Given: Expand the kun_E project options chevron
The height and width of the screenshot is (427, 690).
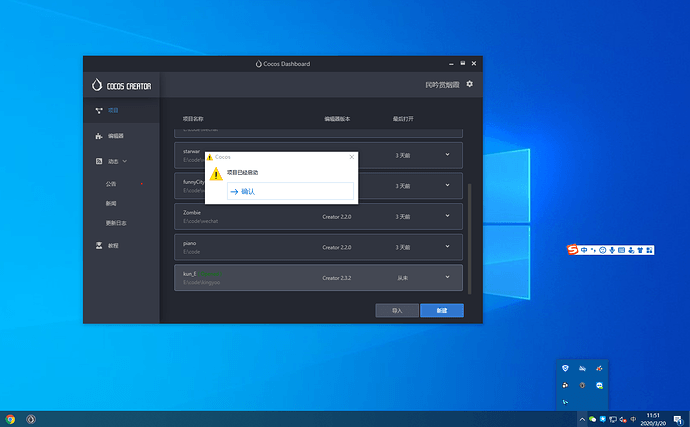Looking at the screenshot, I should [x=448, y=277].
